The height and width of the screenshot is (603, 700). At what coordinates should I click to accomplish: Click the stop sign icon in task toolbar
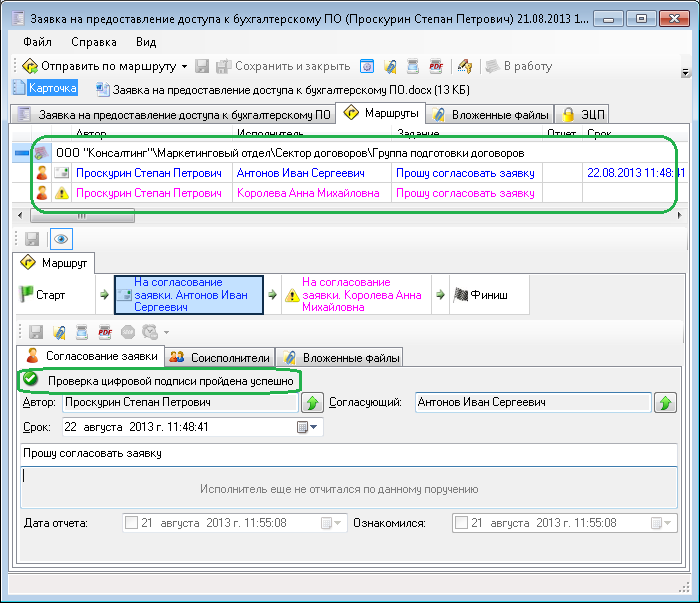128,332
